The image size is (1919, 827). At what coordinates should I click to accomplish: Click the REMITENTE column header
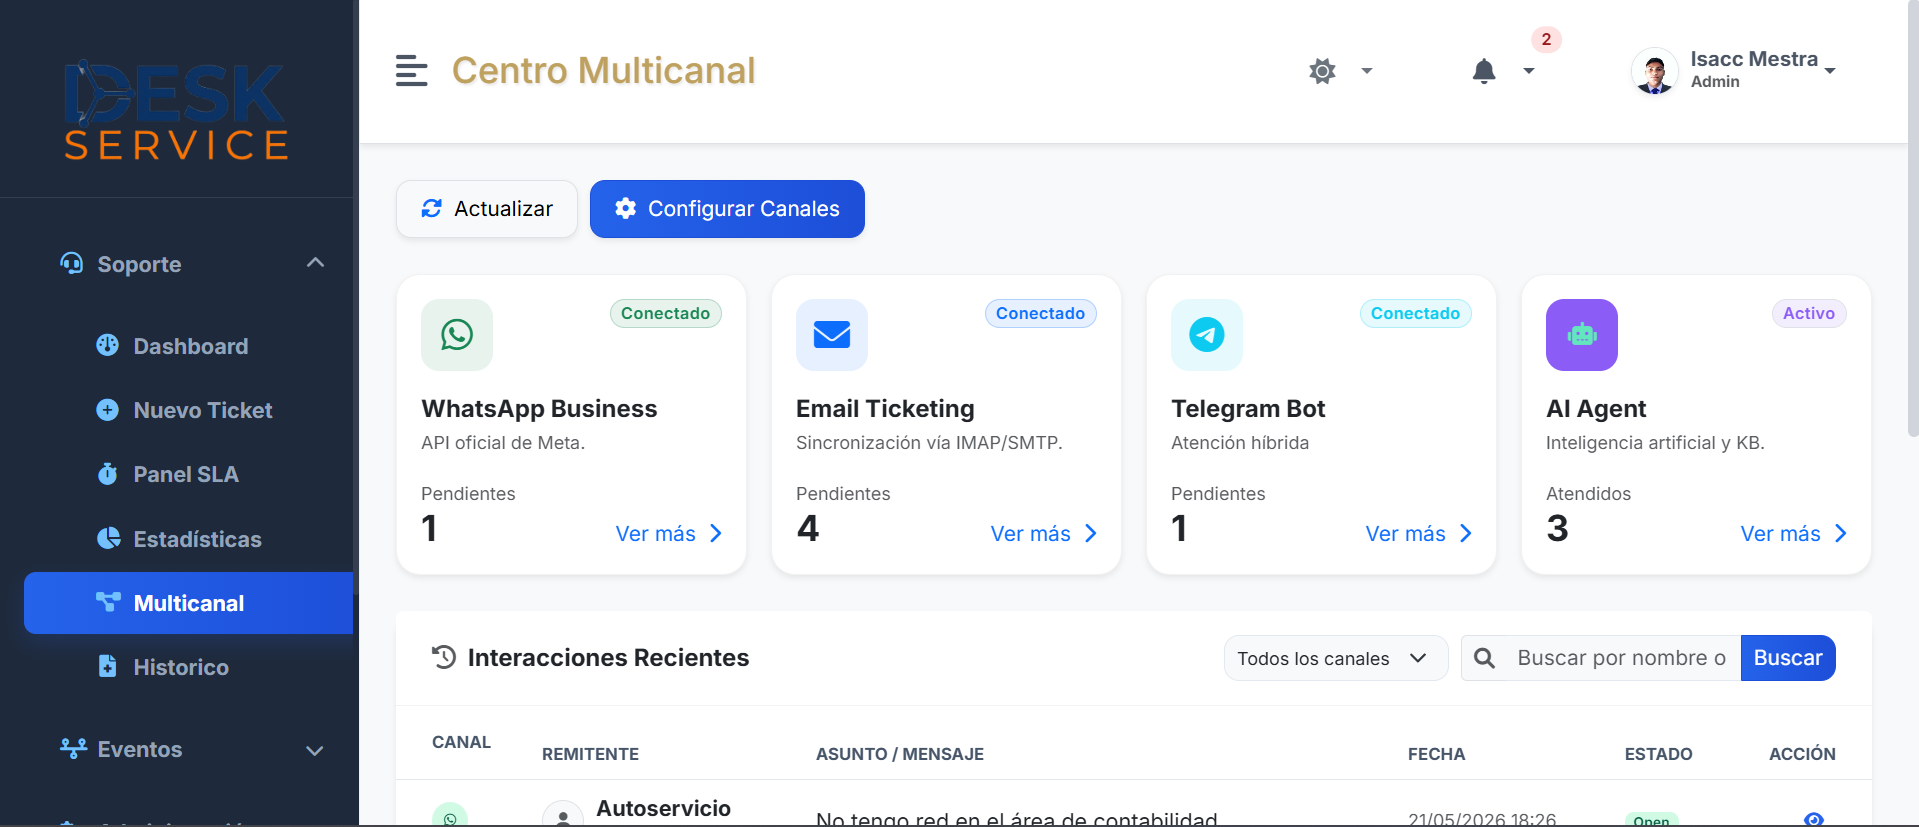pos(590,754)
